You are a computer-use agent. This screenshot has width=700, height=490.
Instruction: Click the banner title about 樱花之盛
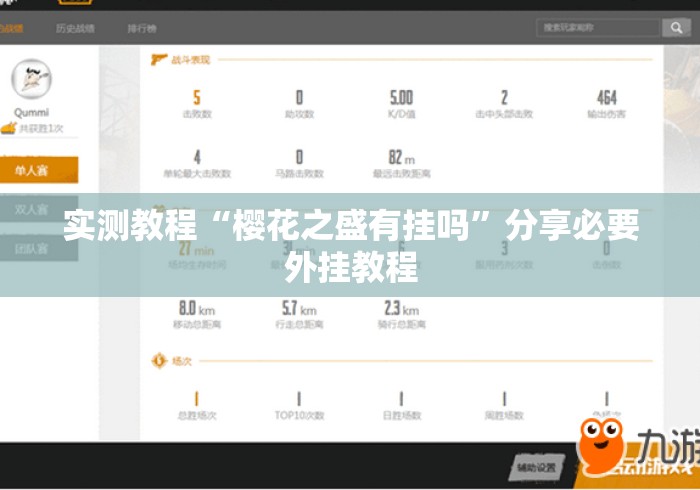point(351,245)
